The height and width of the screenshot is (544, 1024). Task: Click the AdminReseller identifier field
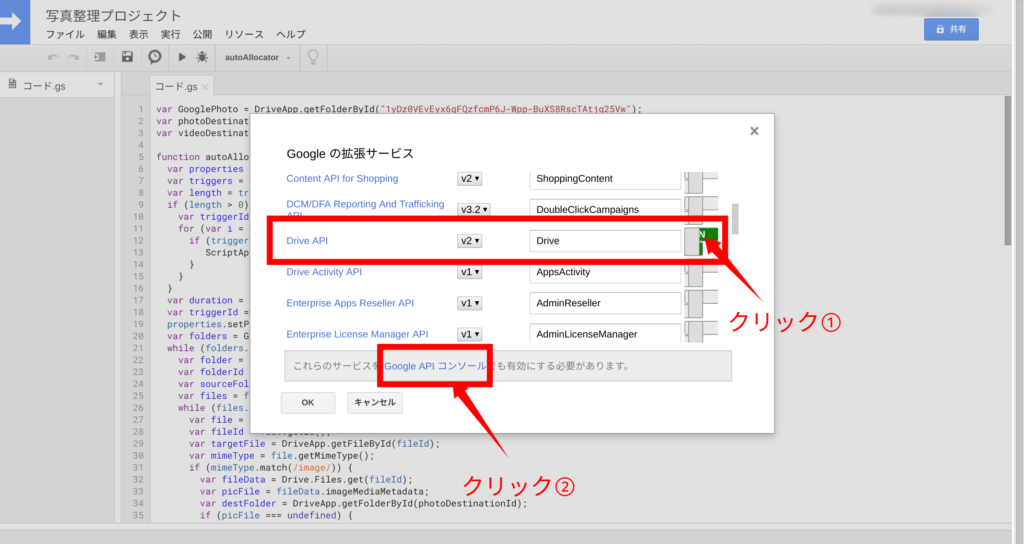tap(605, 303)
